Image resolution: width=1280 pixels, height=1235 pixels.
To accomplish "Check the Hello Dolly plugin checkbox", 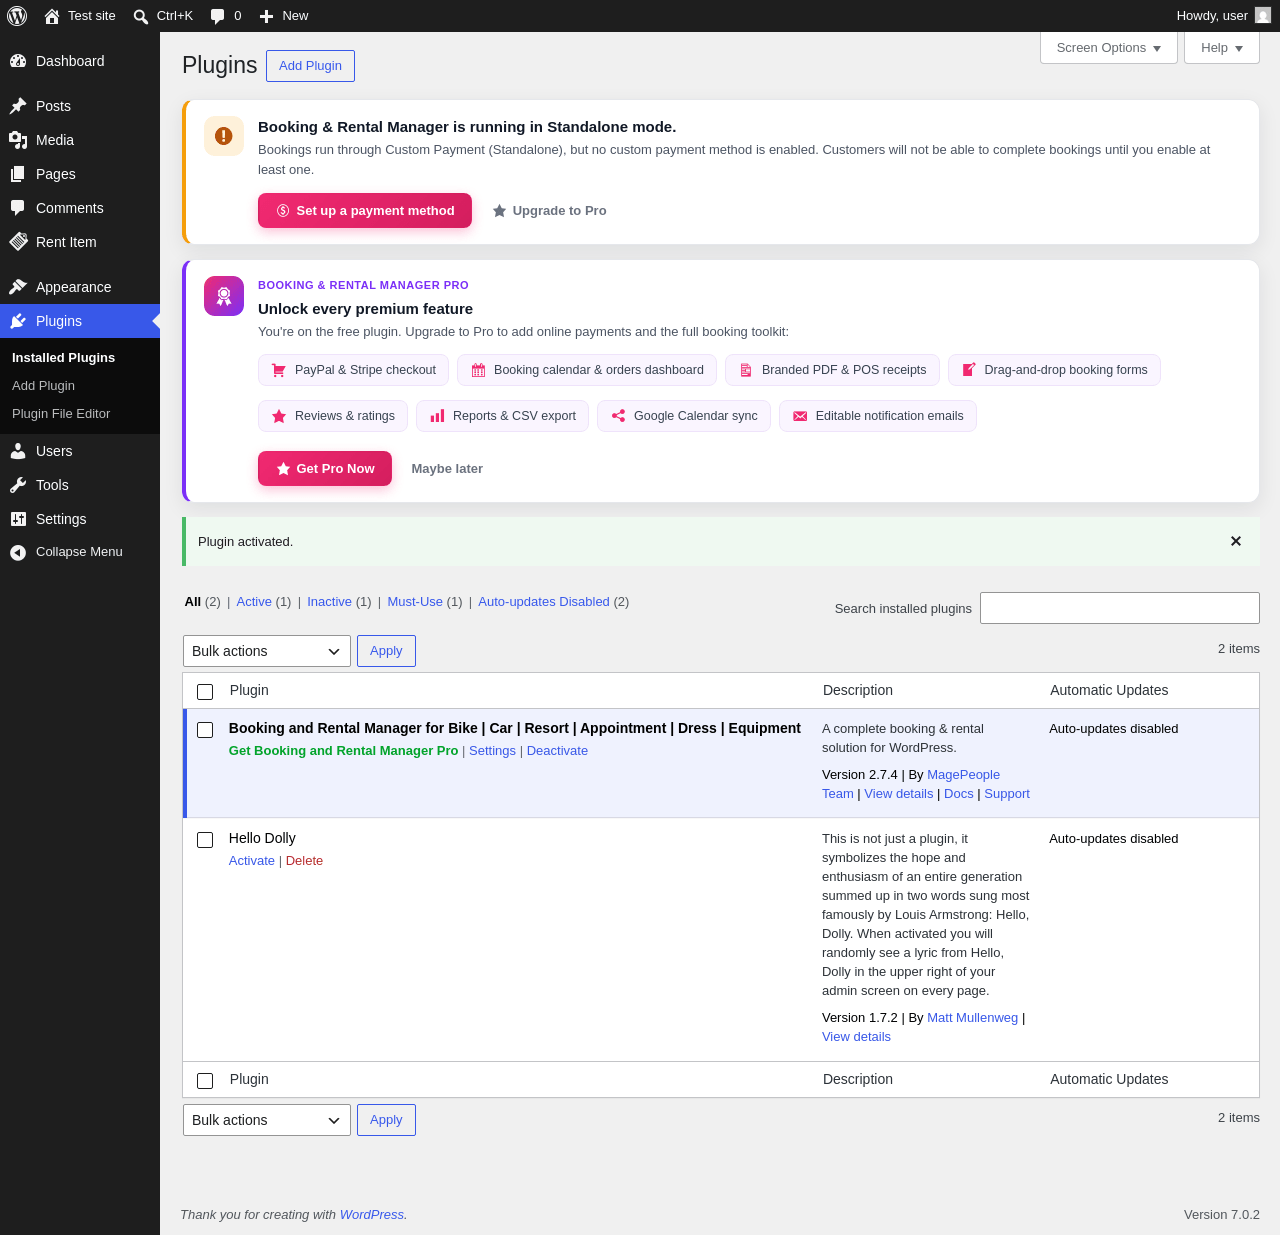I will [x=205, y=840].
